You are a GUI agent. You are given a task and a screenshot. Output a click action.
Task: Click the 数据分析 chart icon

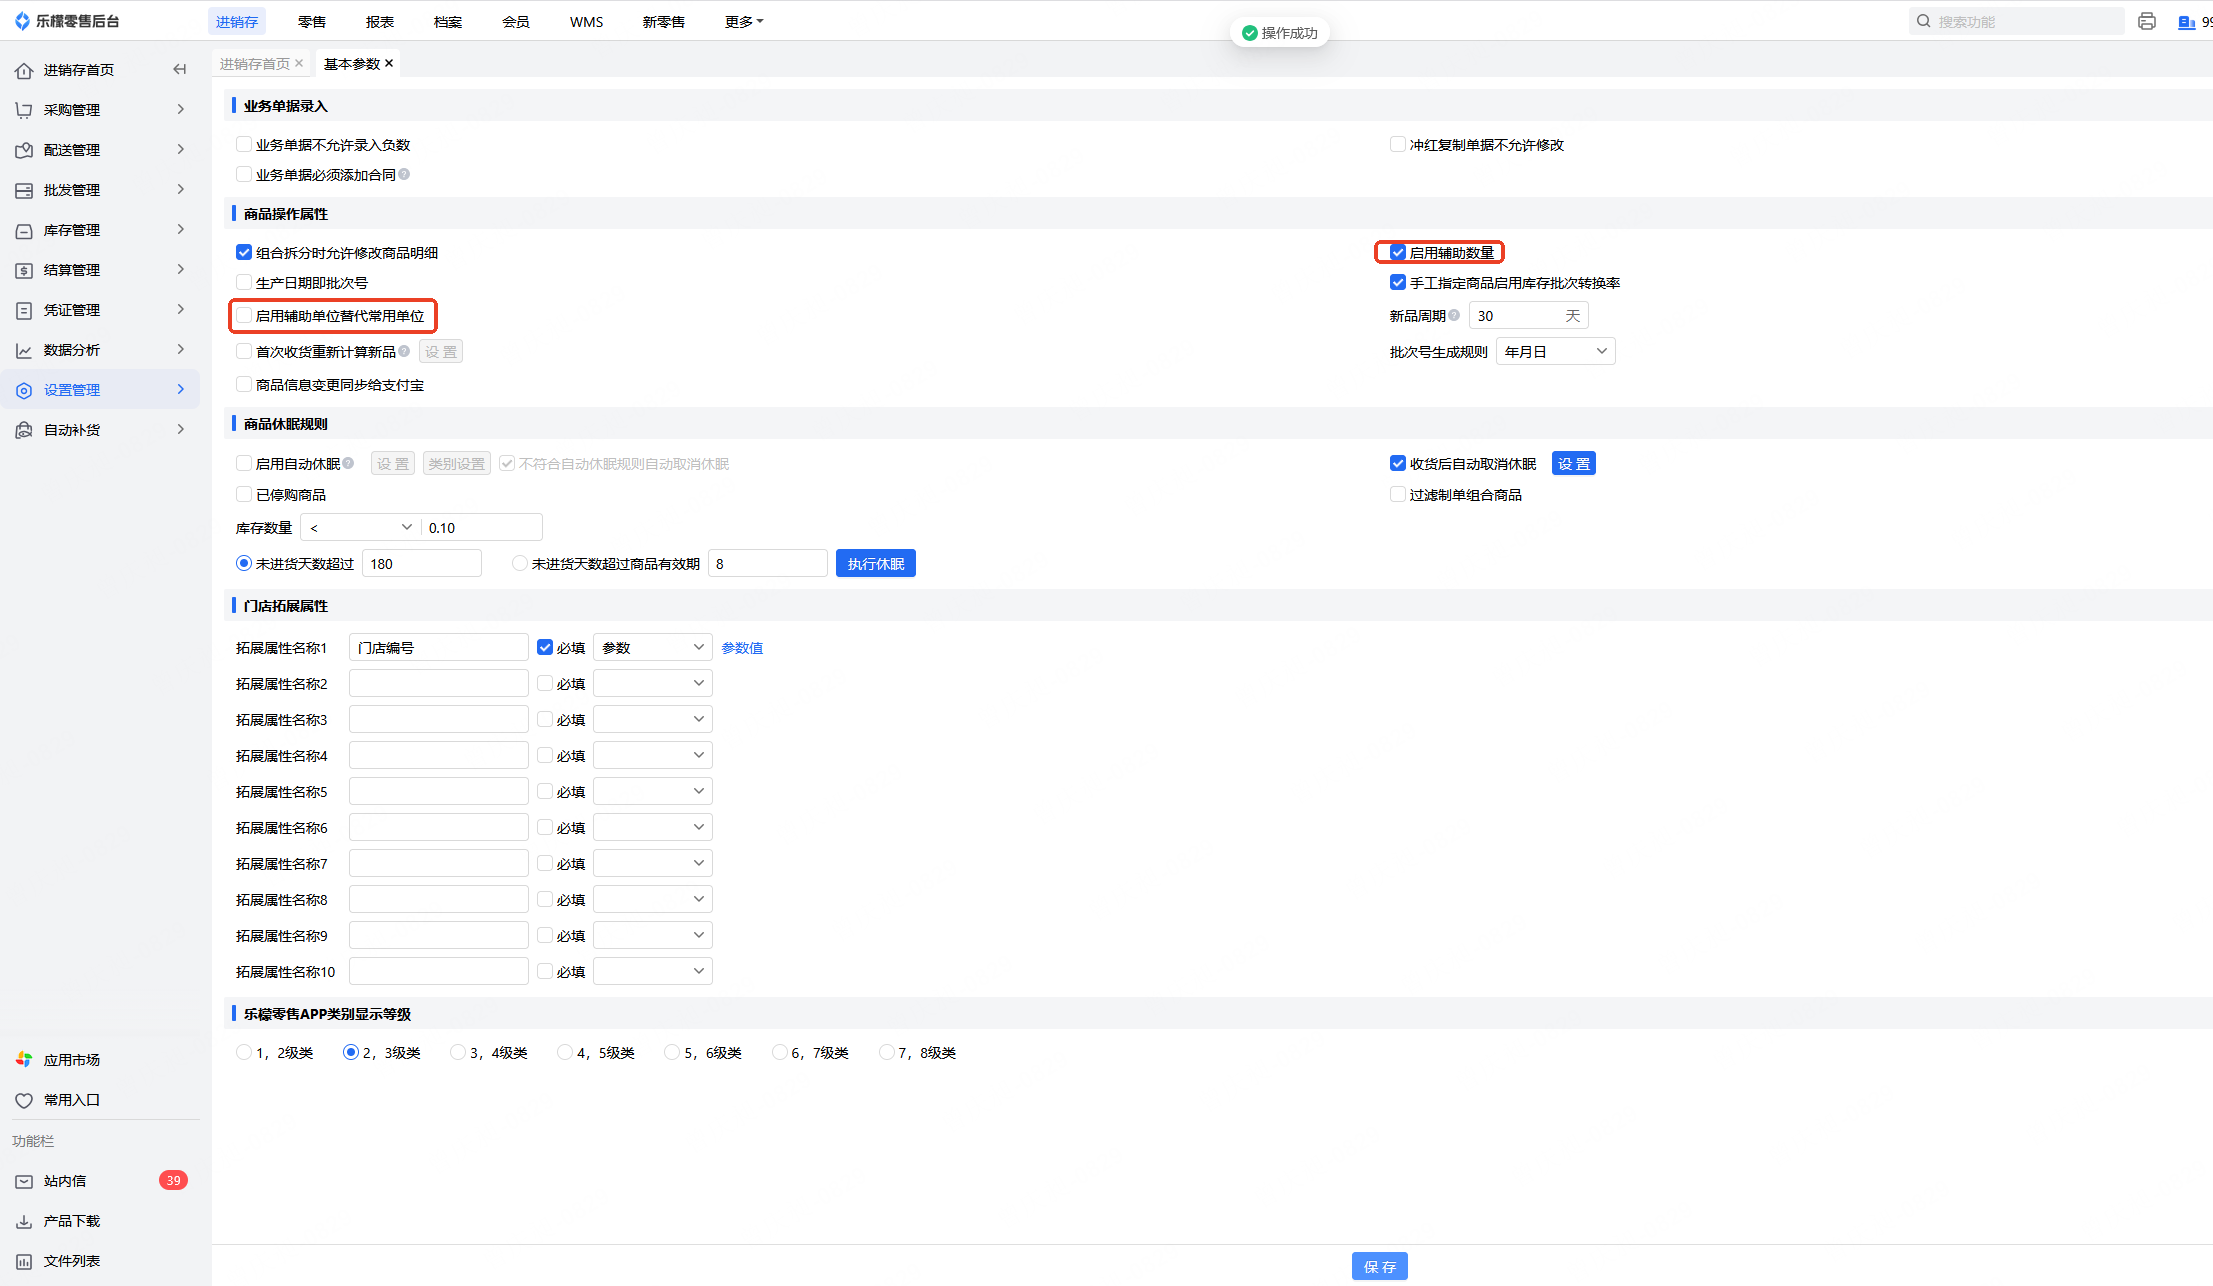coord(24,350)
